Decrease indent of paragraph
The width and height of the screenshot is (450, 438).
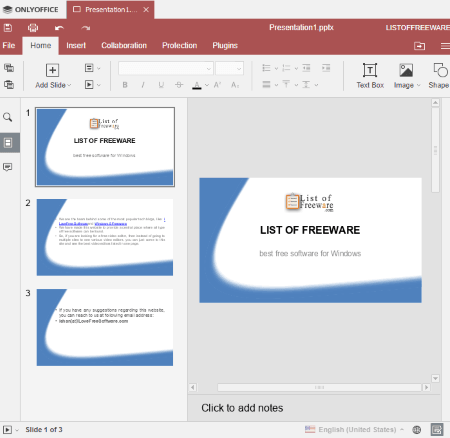[306, 68]
